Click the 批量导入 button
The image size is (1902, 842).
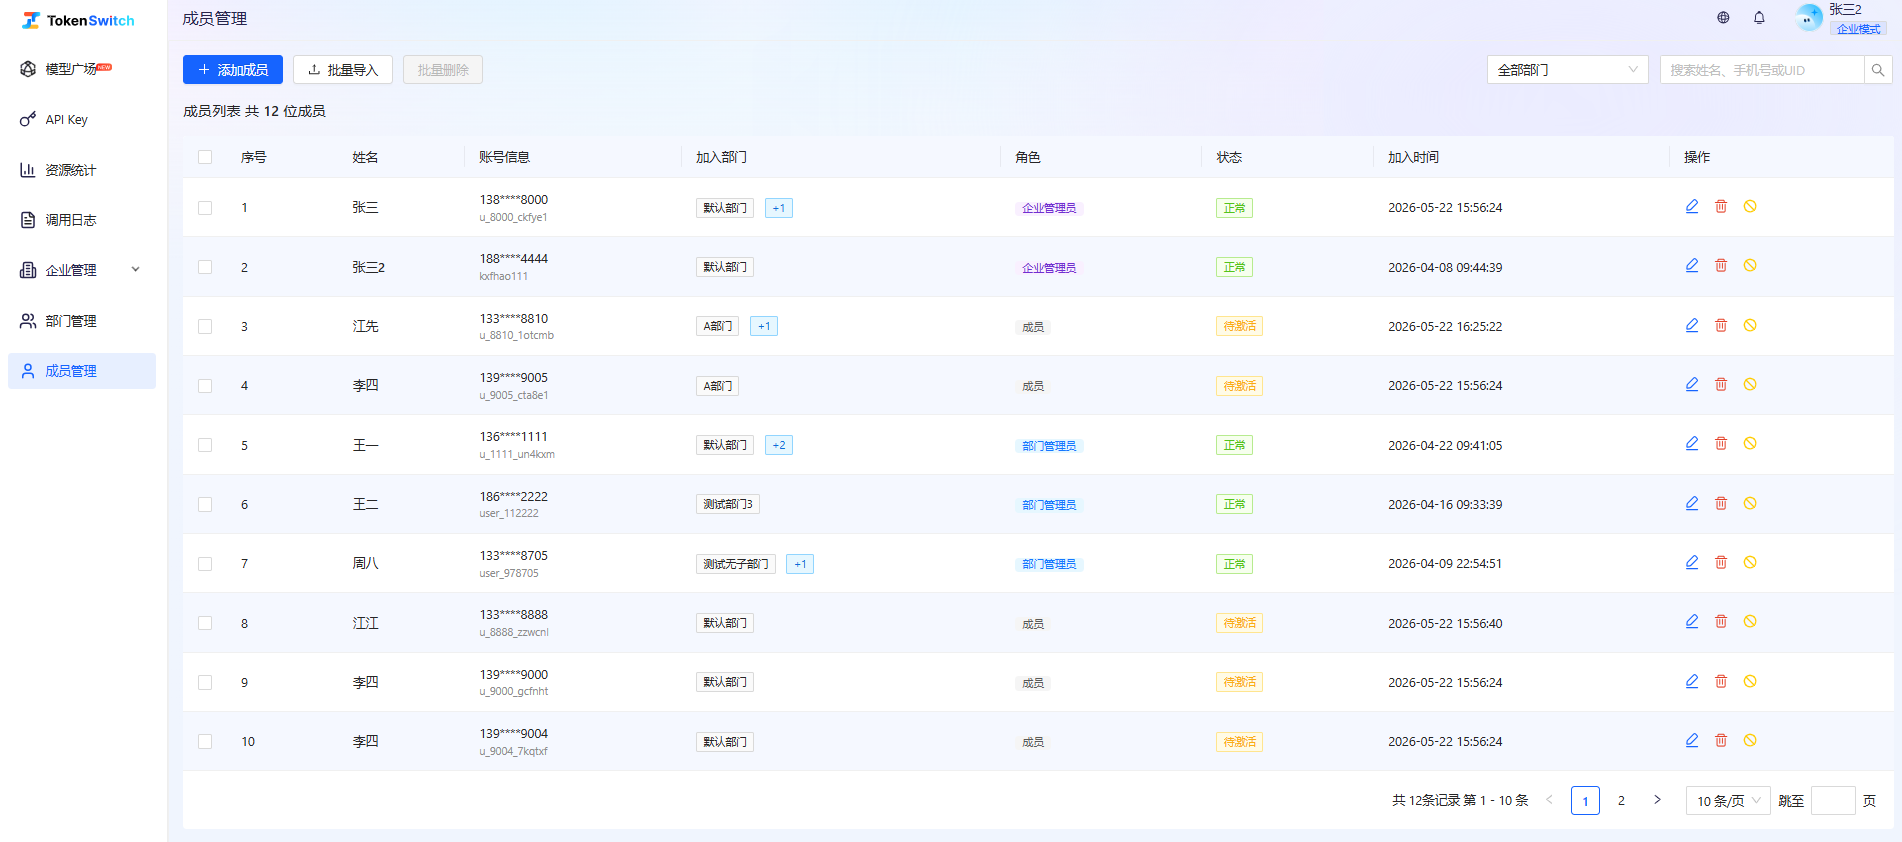click(343, 70)
